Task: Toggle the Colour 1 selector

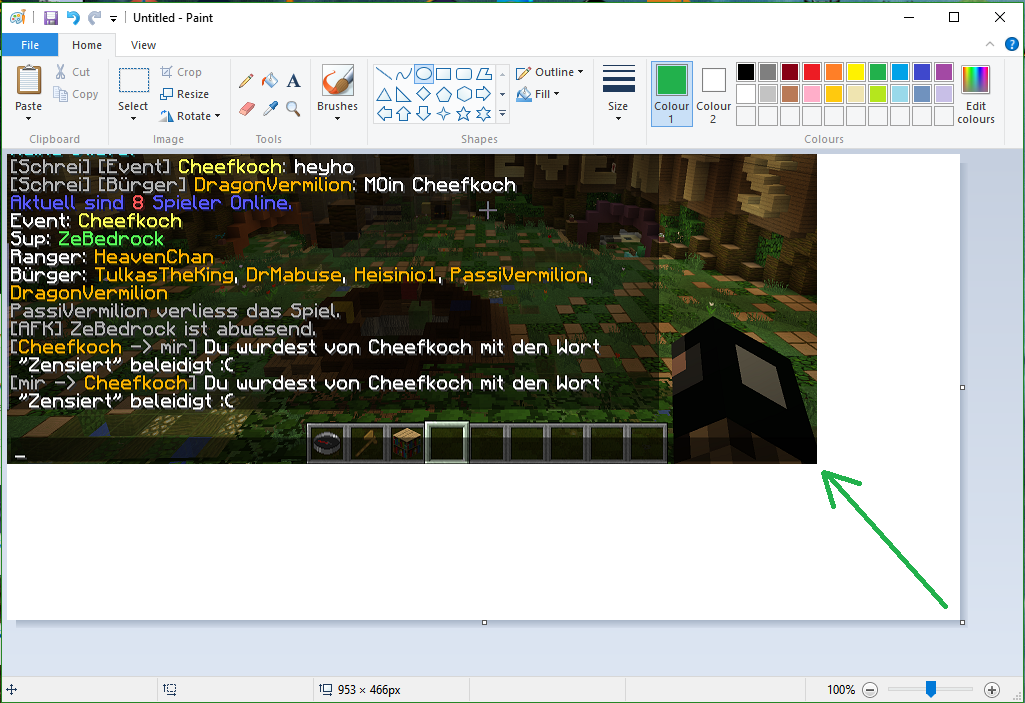Action: click(671, 93)
